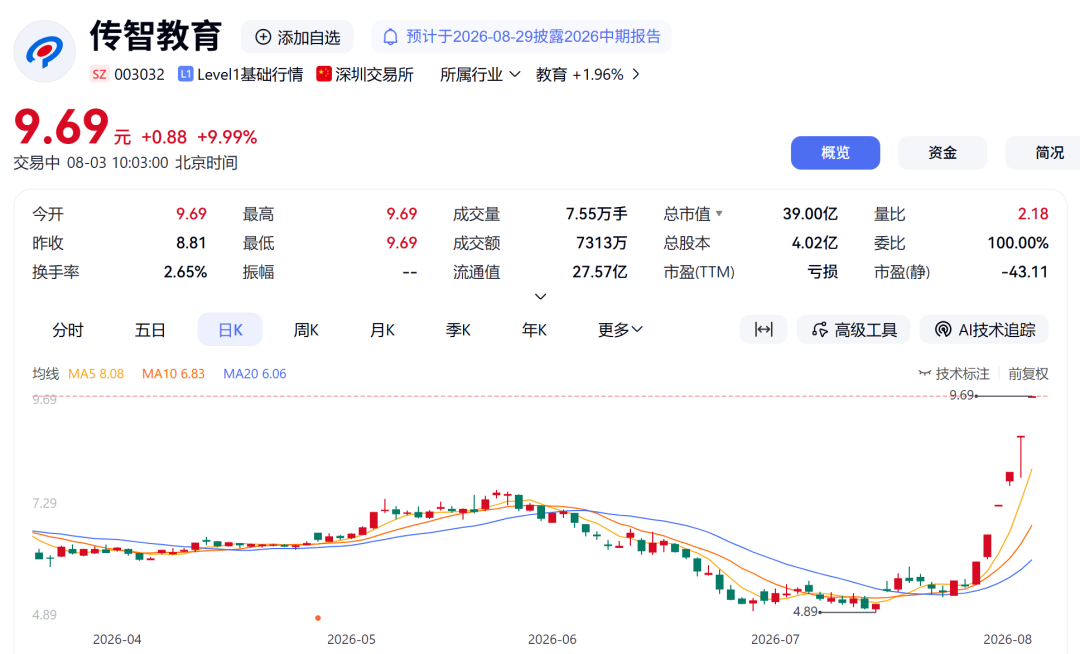Click 前复权 adjustment option
Screen dimensions: 1080x654
(x=1028, y=374)
